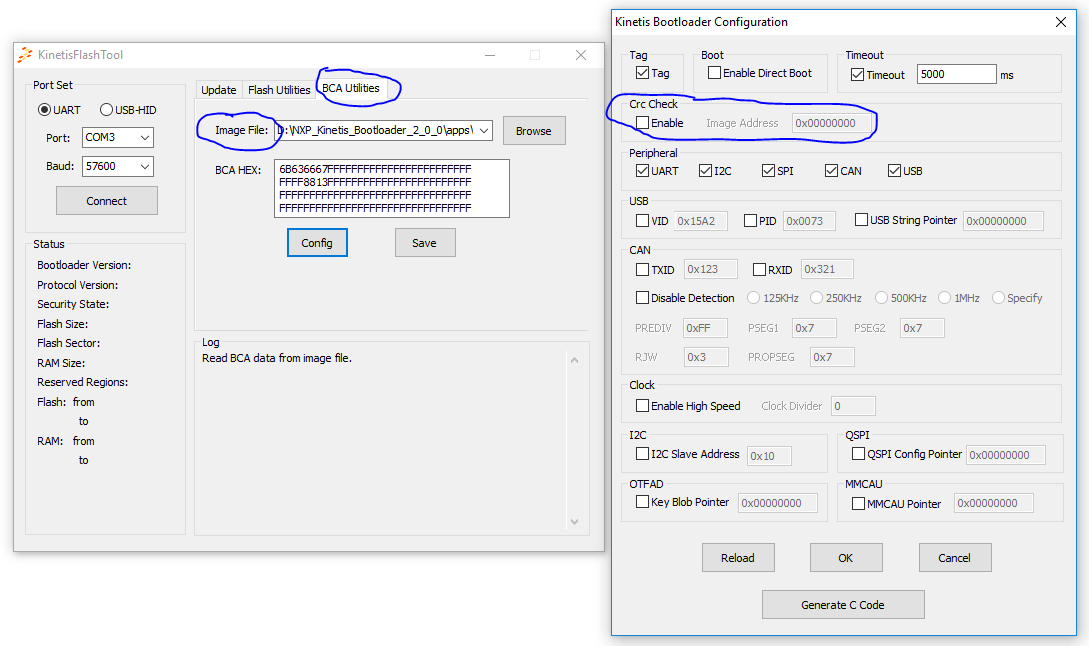This screenshot has height=646, width=1089.
Task: Click the RXID value field 0x321
Action: pyautogui.click(x=827, y=269)
